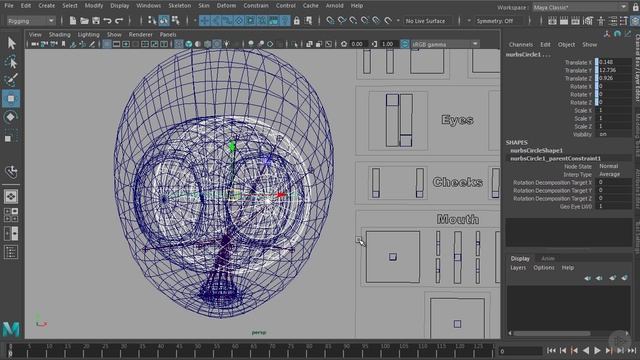Screen dimensions: 640x360
Task: Go to start of playback range
Action: pos(551,350)
